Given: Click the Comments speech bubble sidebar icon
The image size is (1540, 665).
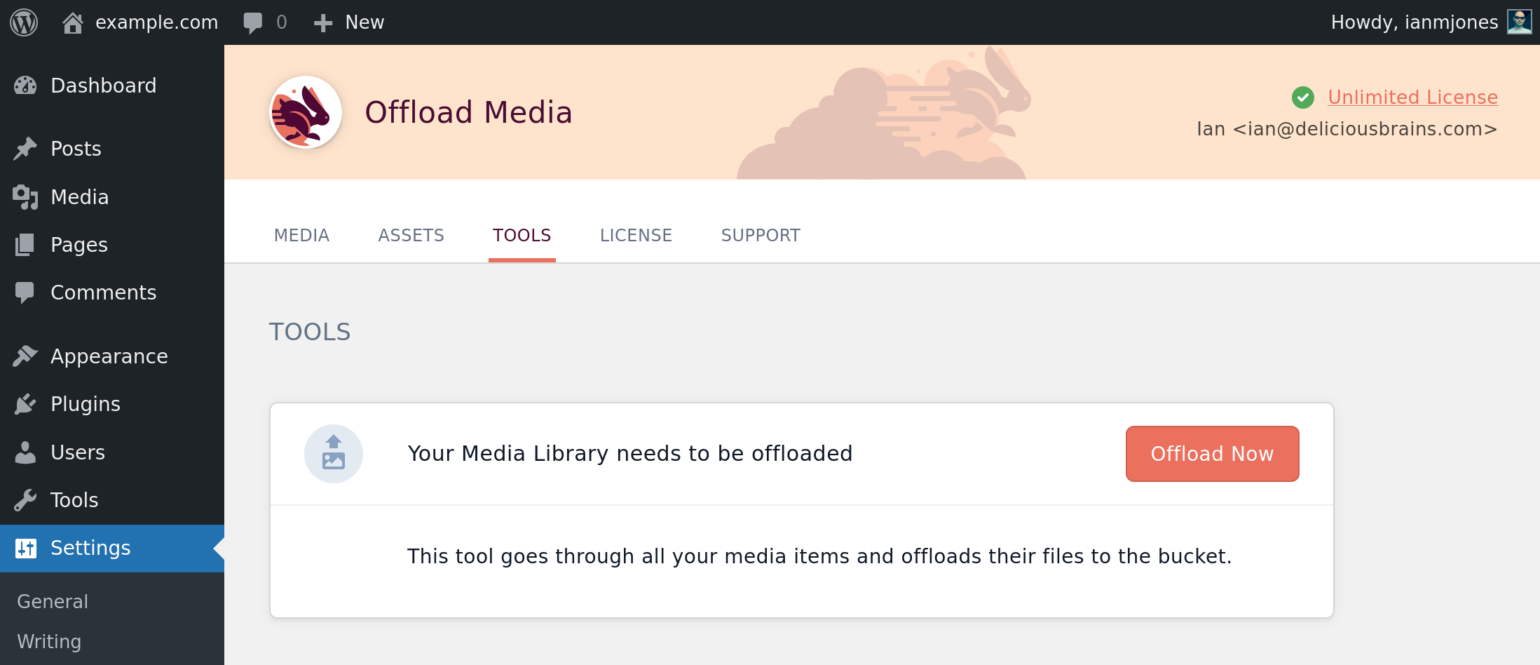Looking at the screenshot, I should coord(25,293).
